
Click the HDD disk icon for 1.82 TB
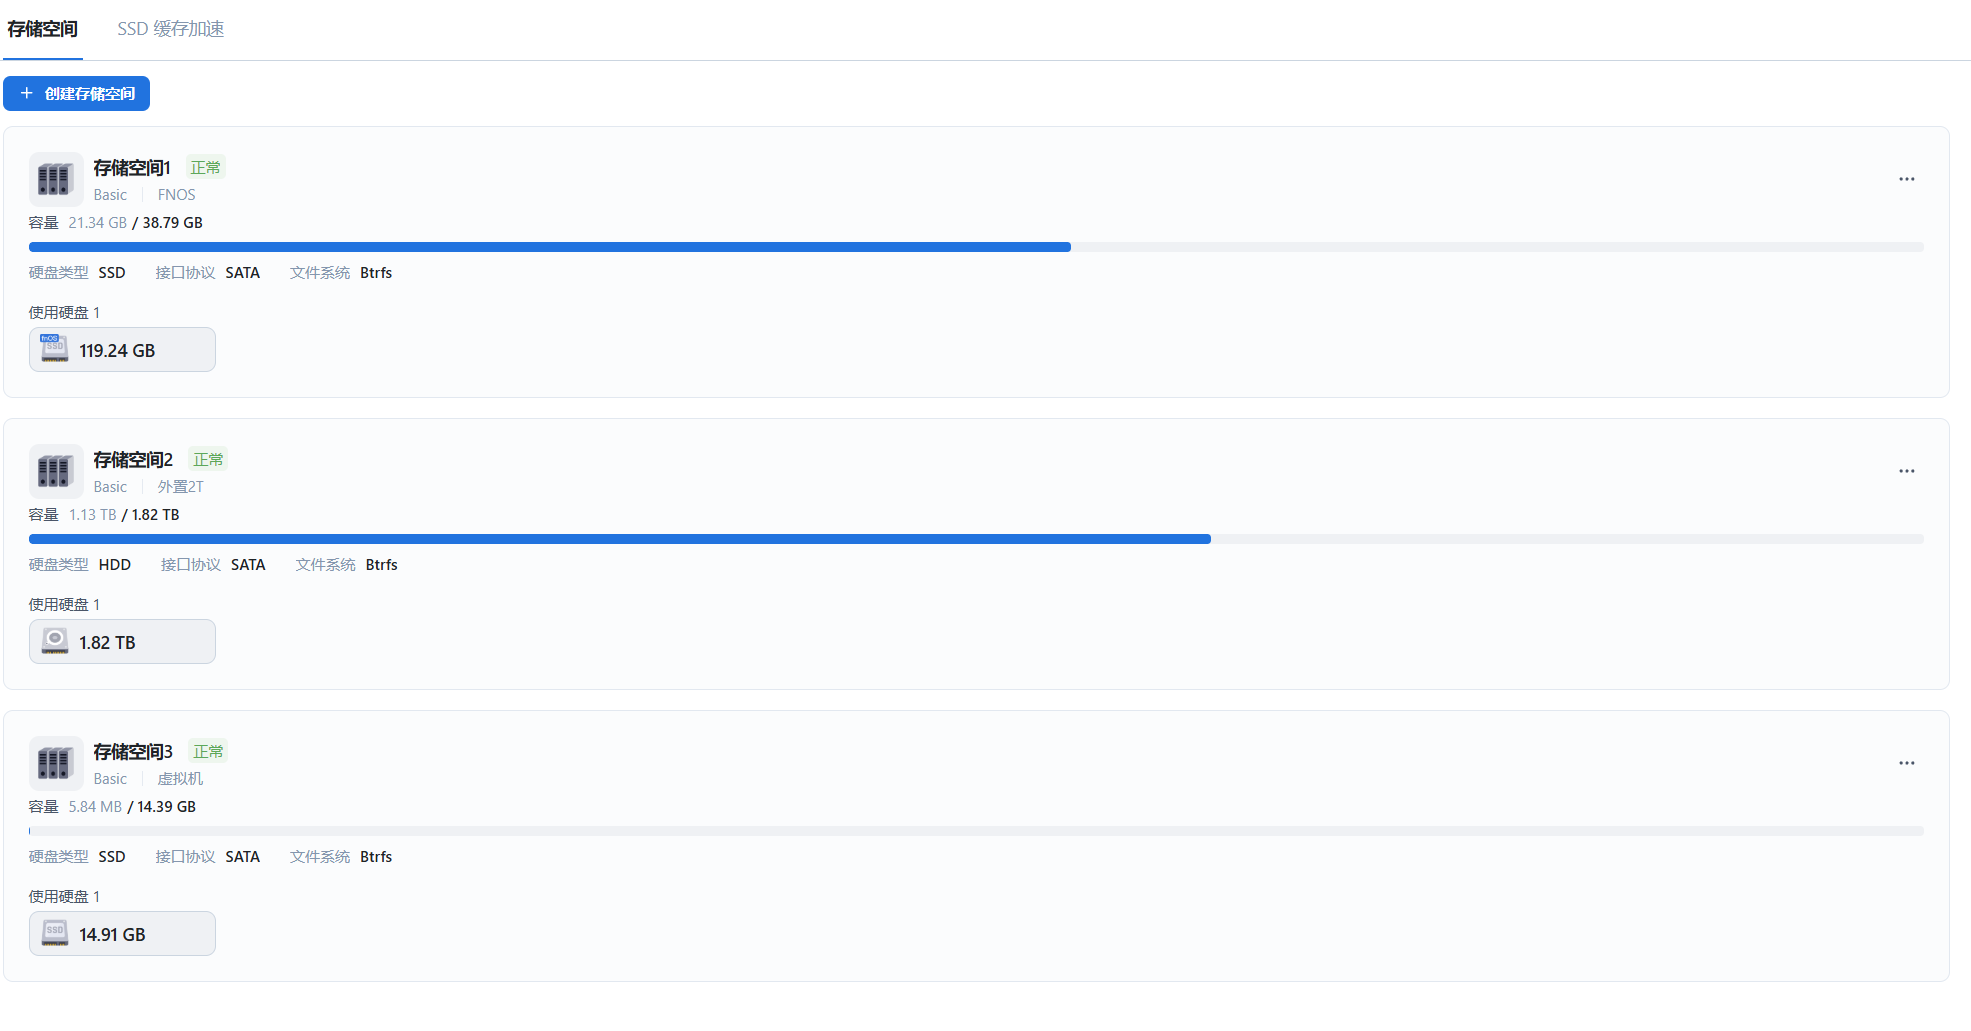coord(54,641)
